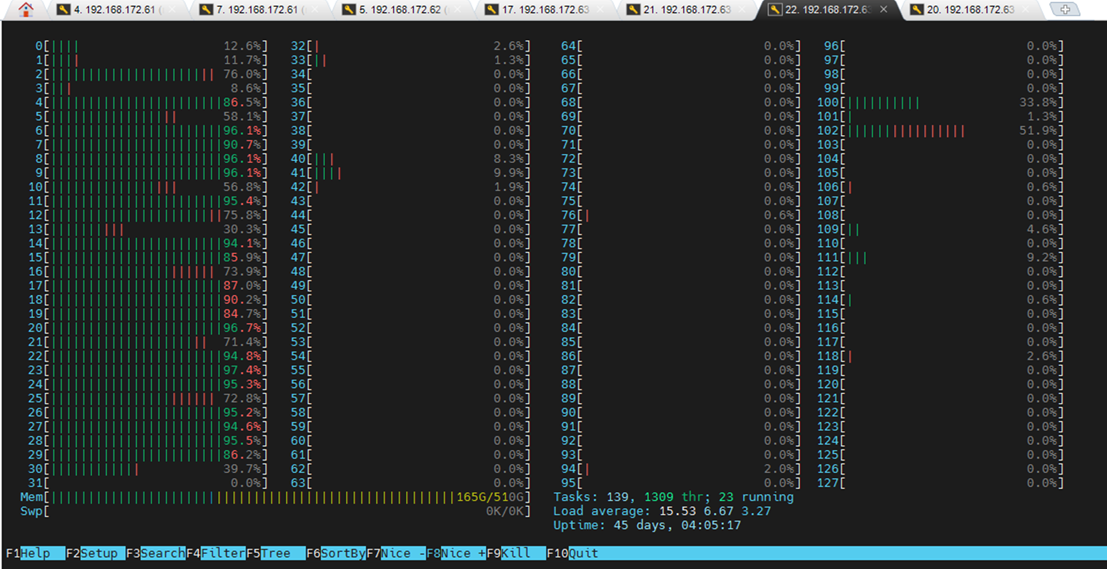Image resolution: width=1107 pixels, height=569 pixels.
Task: Click the Swp usage bar showing 0K/0K
Action: [275, 512]
